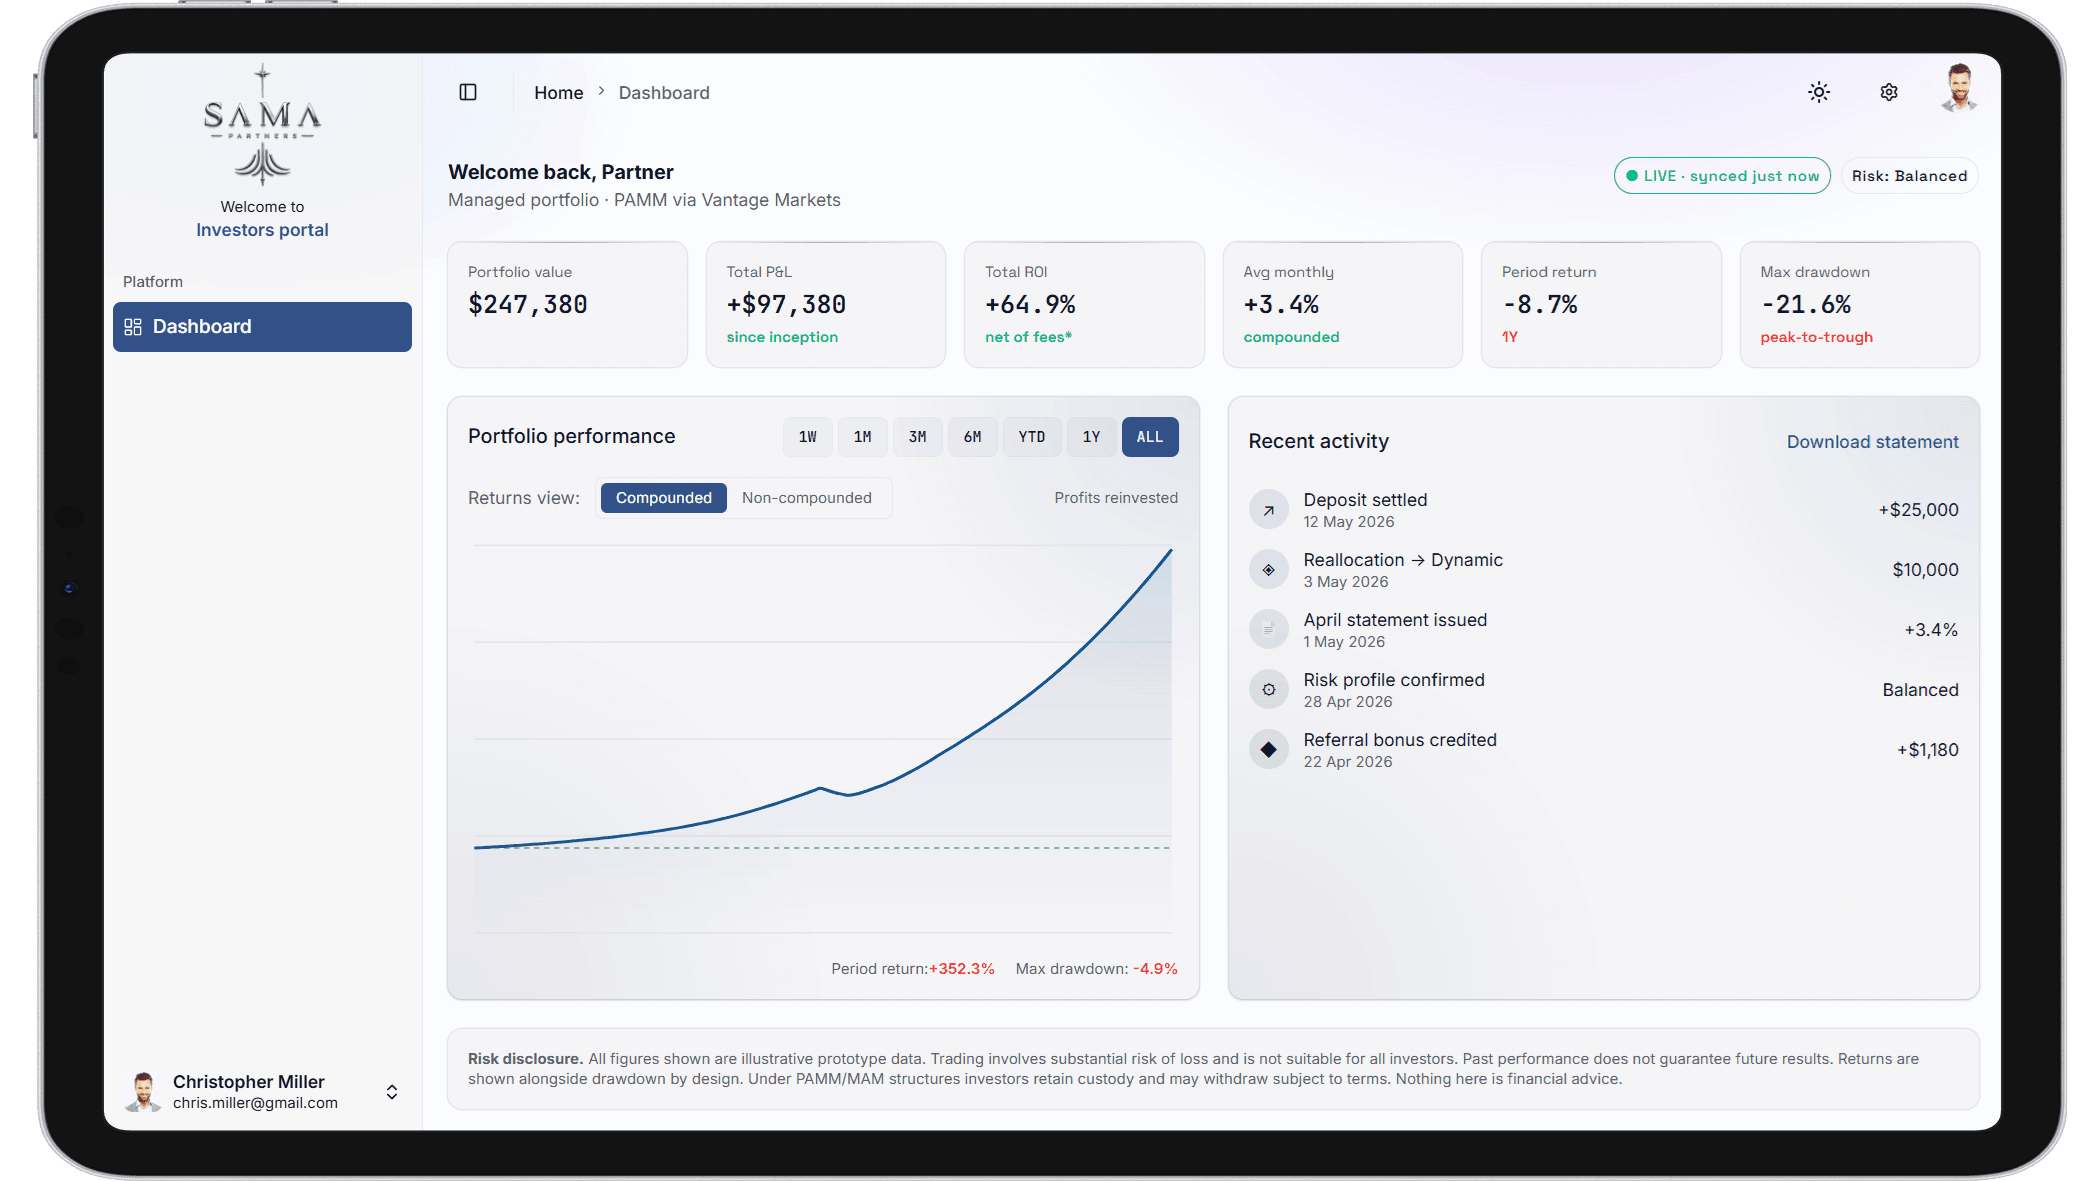Open the Deposit settled activity row
Viewport: 2100px width, 1181px height.
pyautogui.click(x=1603, y=510)
